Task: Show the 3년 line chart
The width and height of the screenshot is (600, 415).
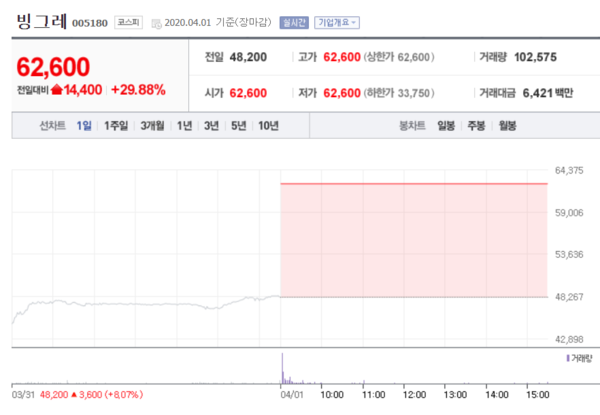Action: click(x=211, y=125)
